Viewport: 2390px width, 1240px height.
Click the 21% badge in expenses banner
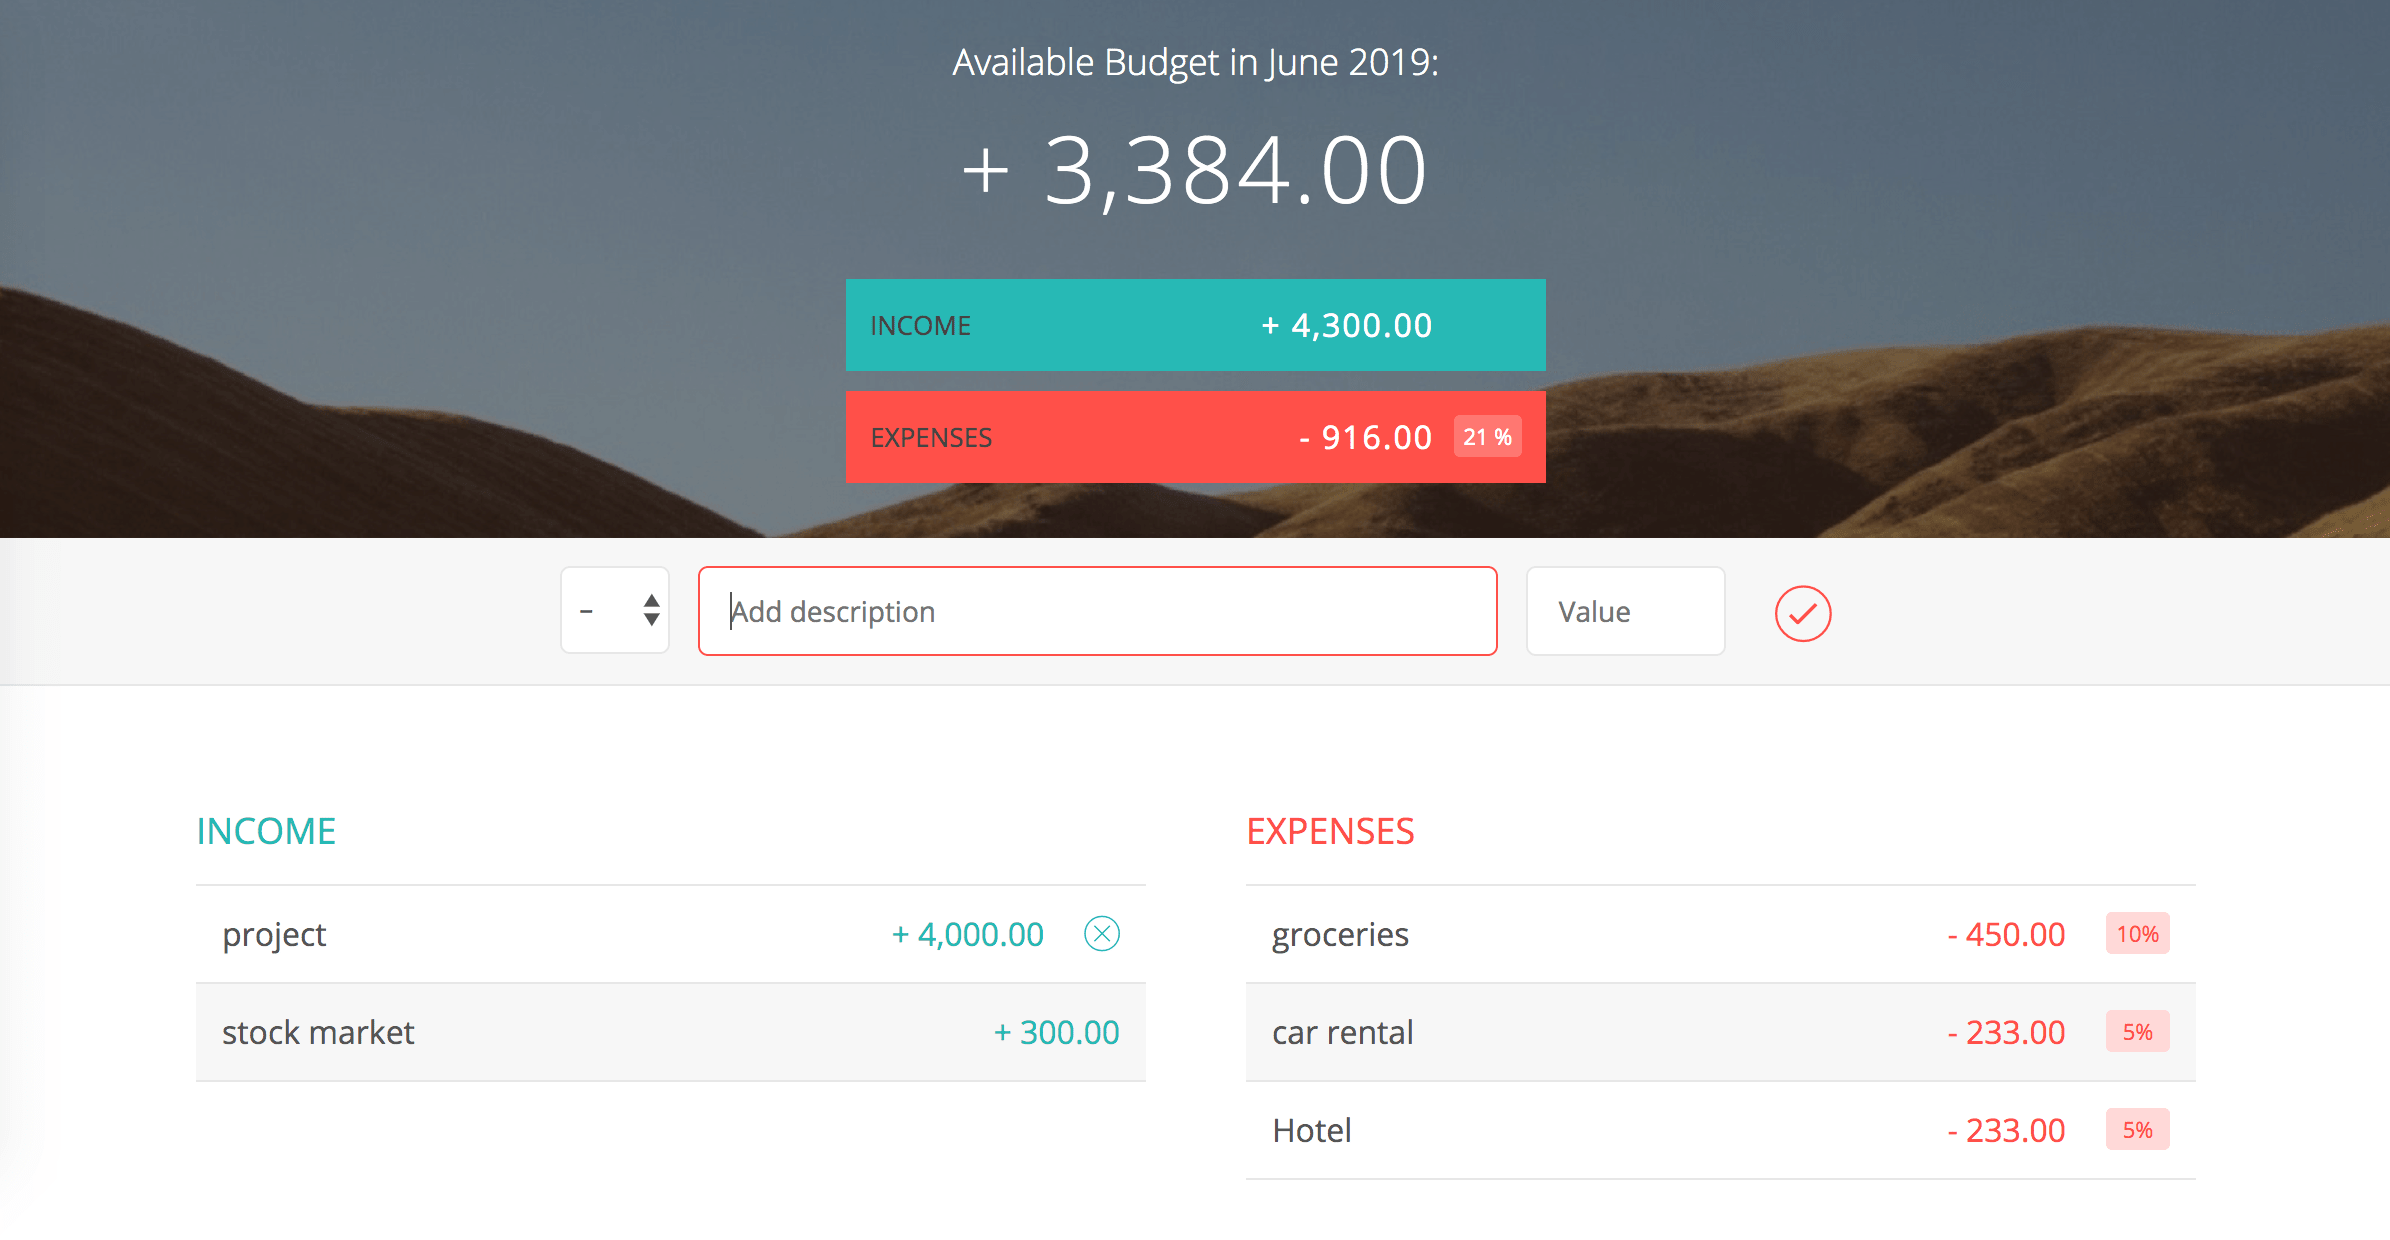pos(1487,437)
